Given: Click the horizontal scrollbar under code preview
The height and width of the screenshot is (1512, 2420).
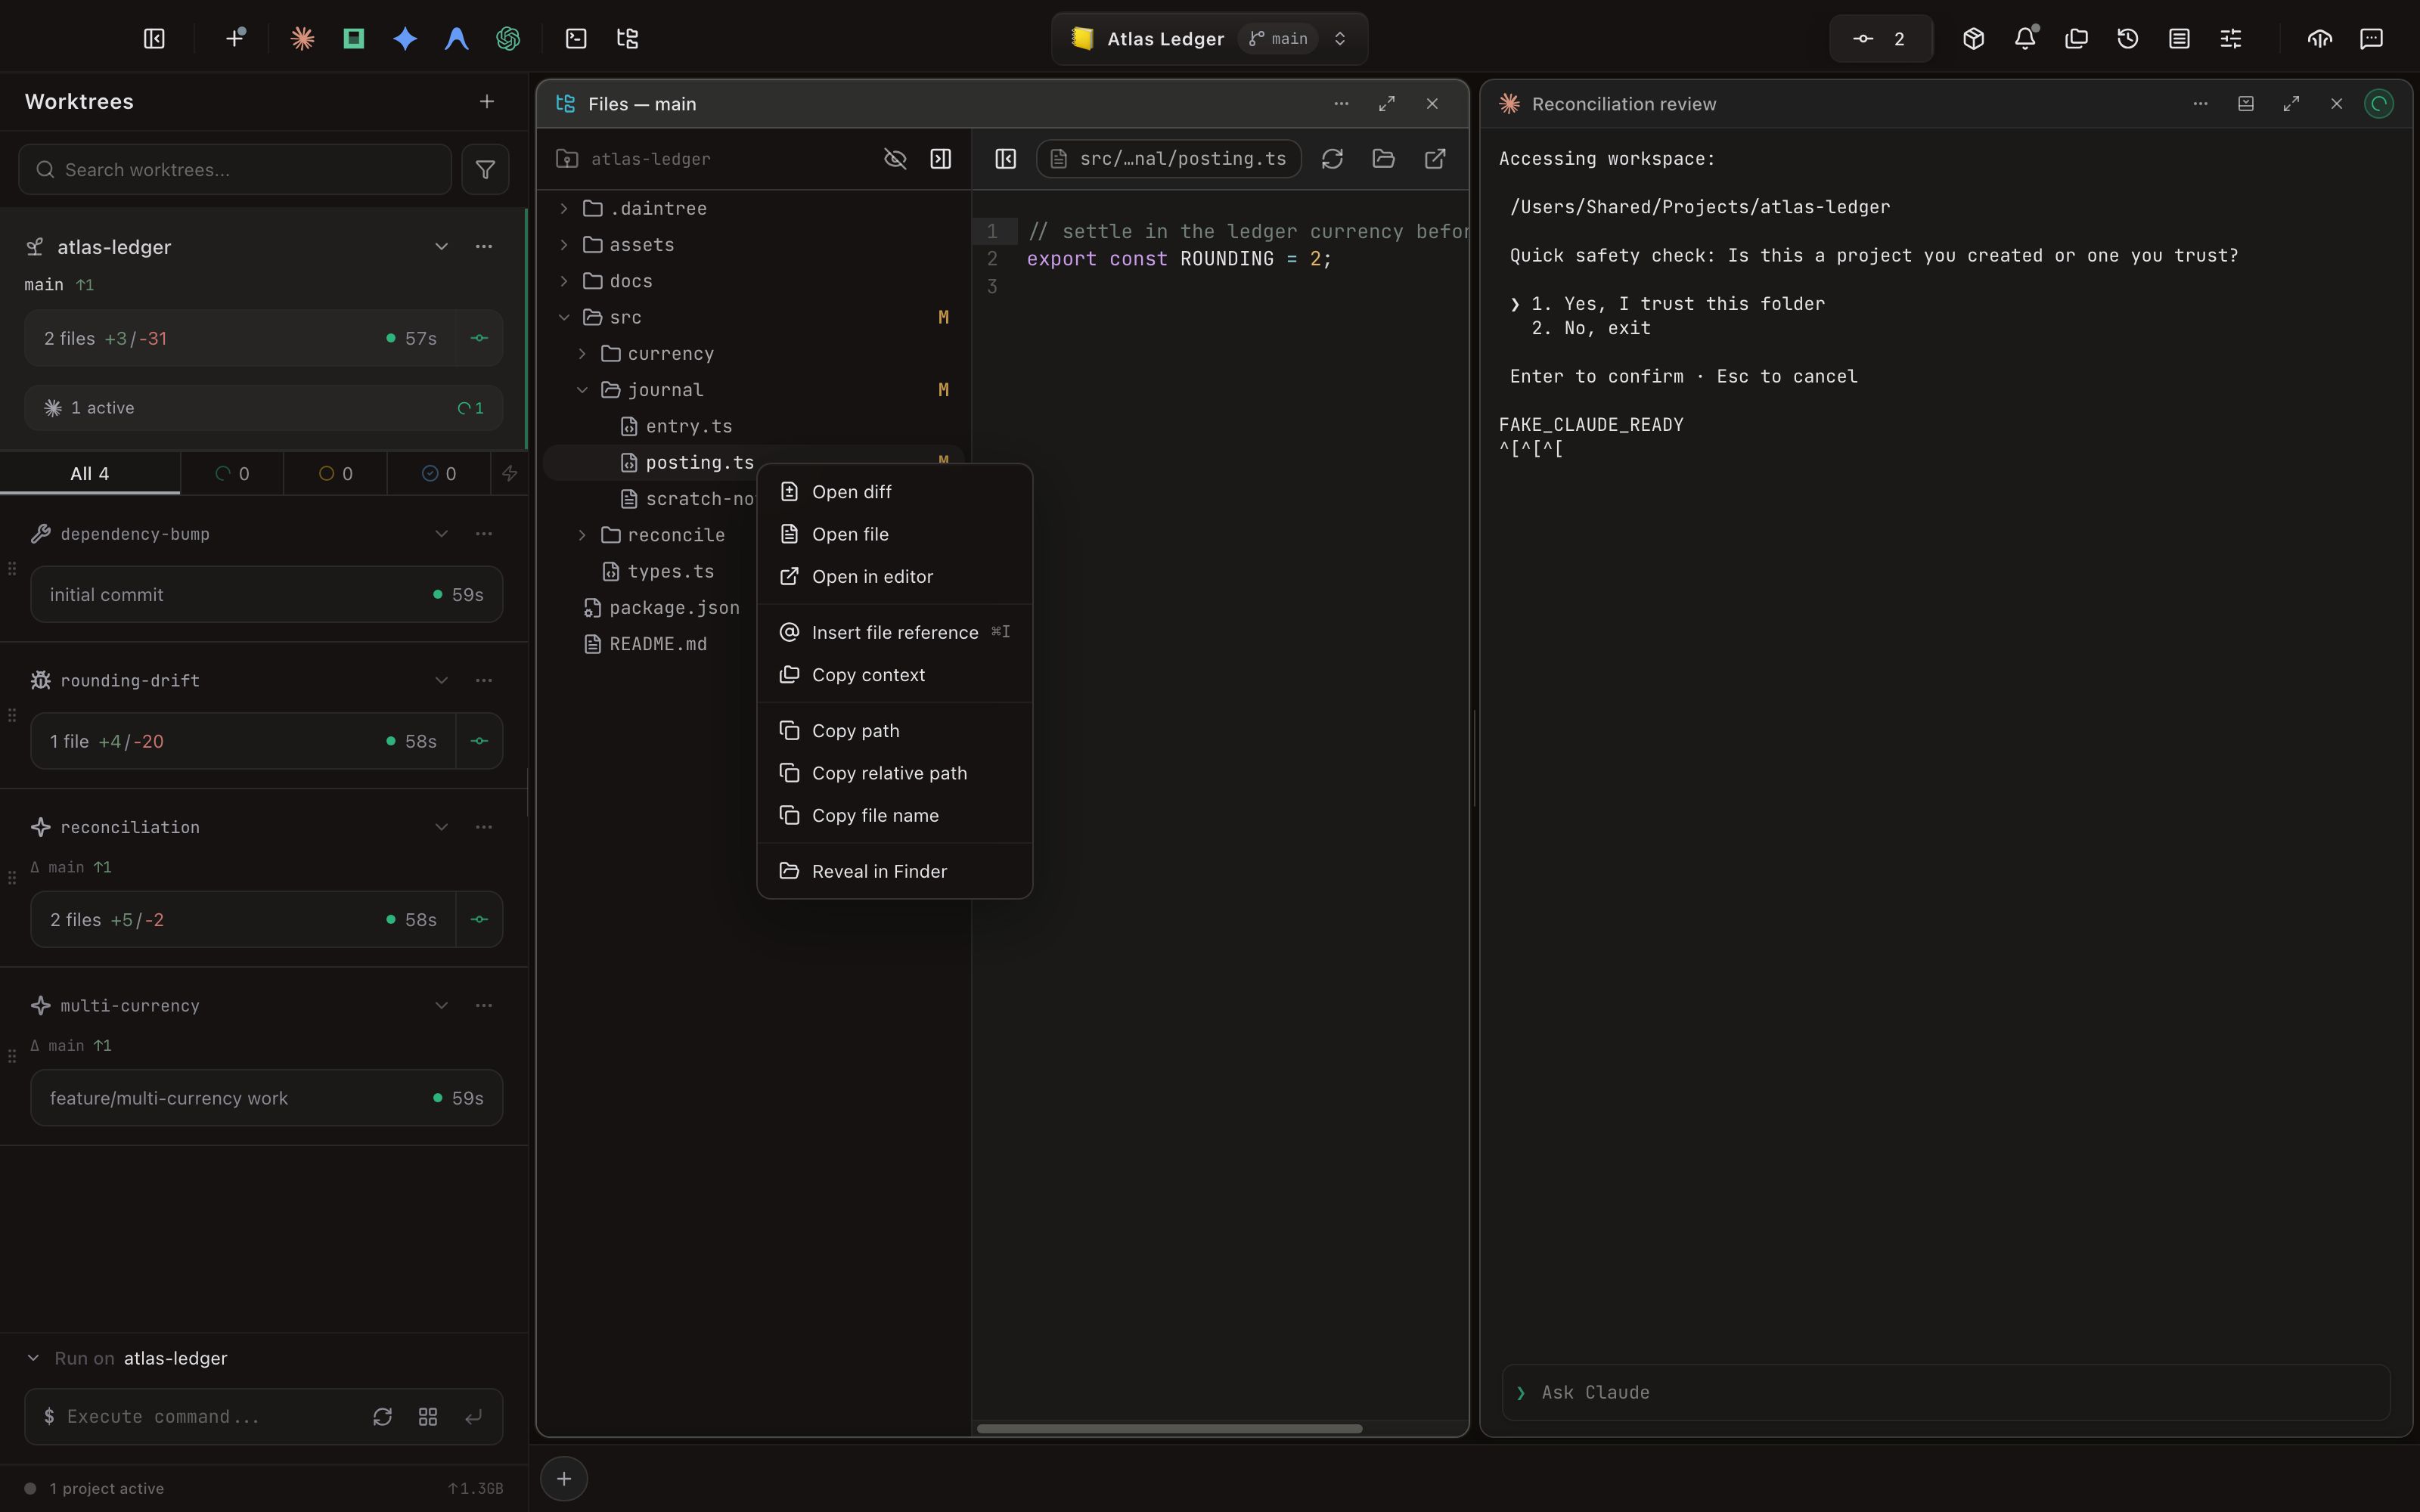Looking at the screenshot, I should pos(1169,1428).
